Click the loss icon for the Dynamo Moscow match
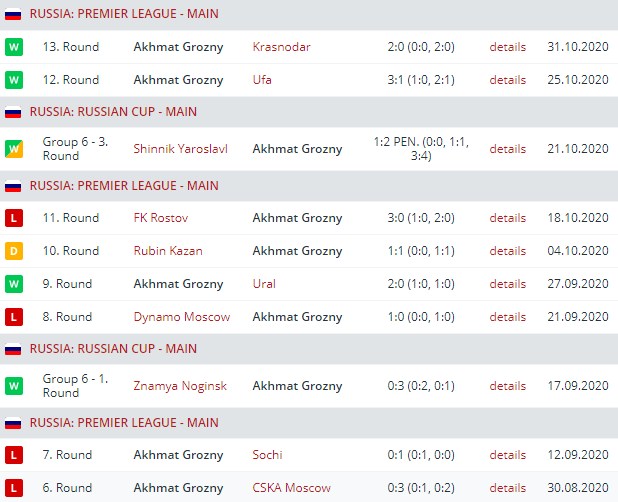Screen dimensions: 618x502 14,317
